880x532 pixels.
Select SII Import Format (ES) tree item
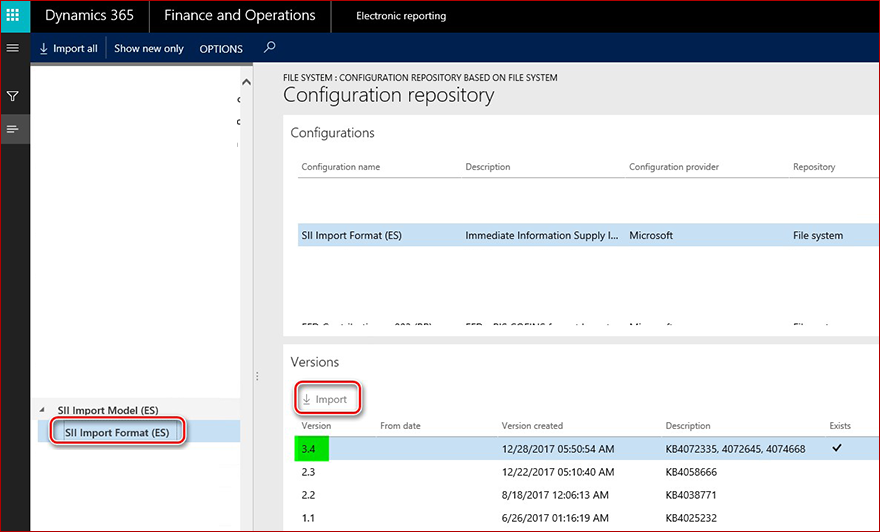click(117, 433)
